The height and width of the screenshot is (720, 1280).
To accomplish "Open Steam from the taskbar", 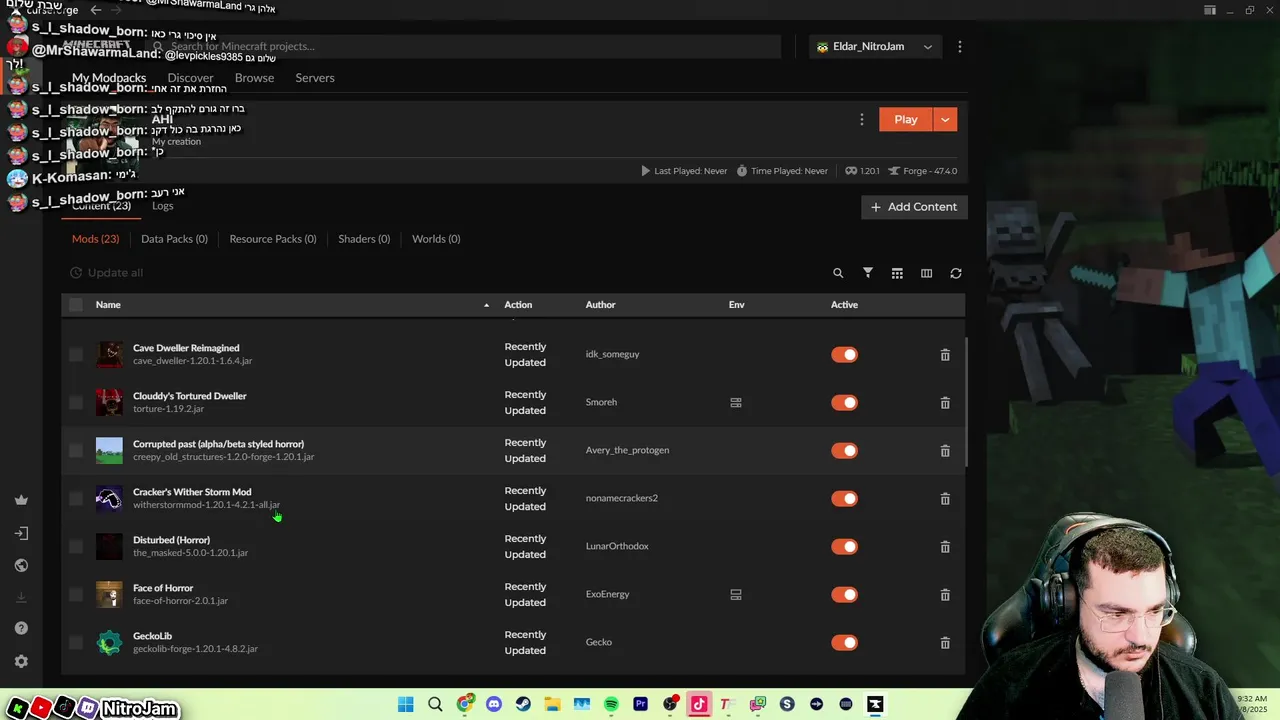I will [523, 705].
